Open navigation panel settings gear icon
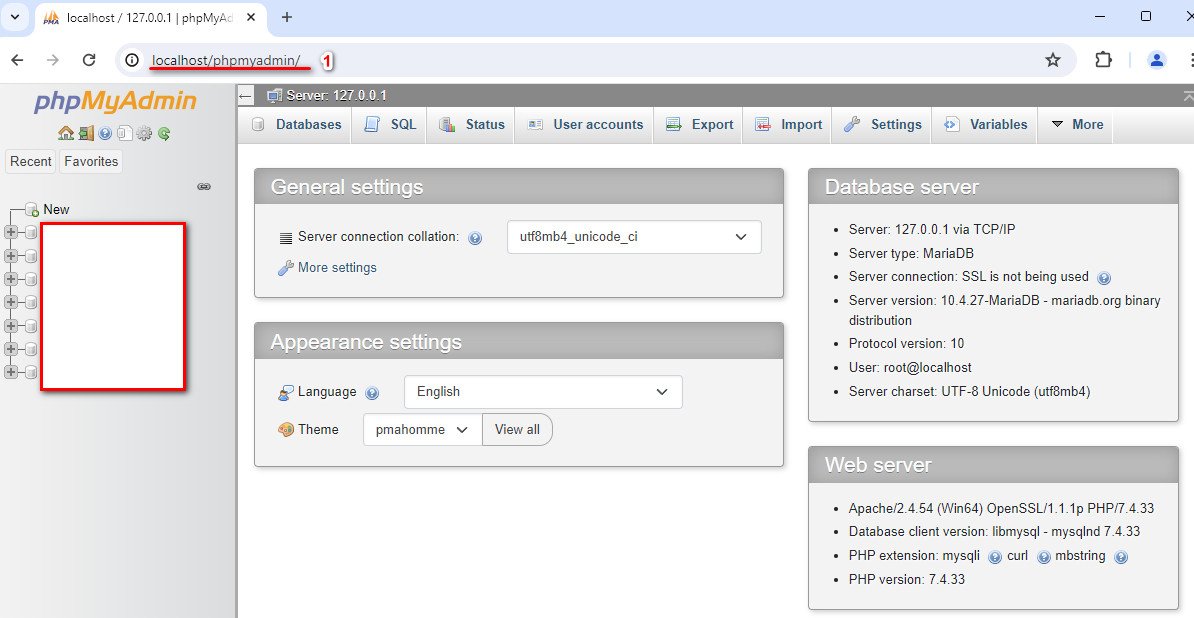This screenshot has width=1194, height=618. coord(144,133)
